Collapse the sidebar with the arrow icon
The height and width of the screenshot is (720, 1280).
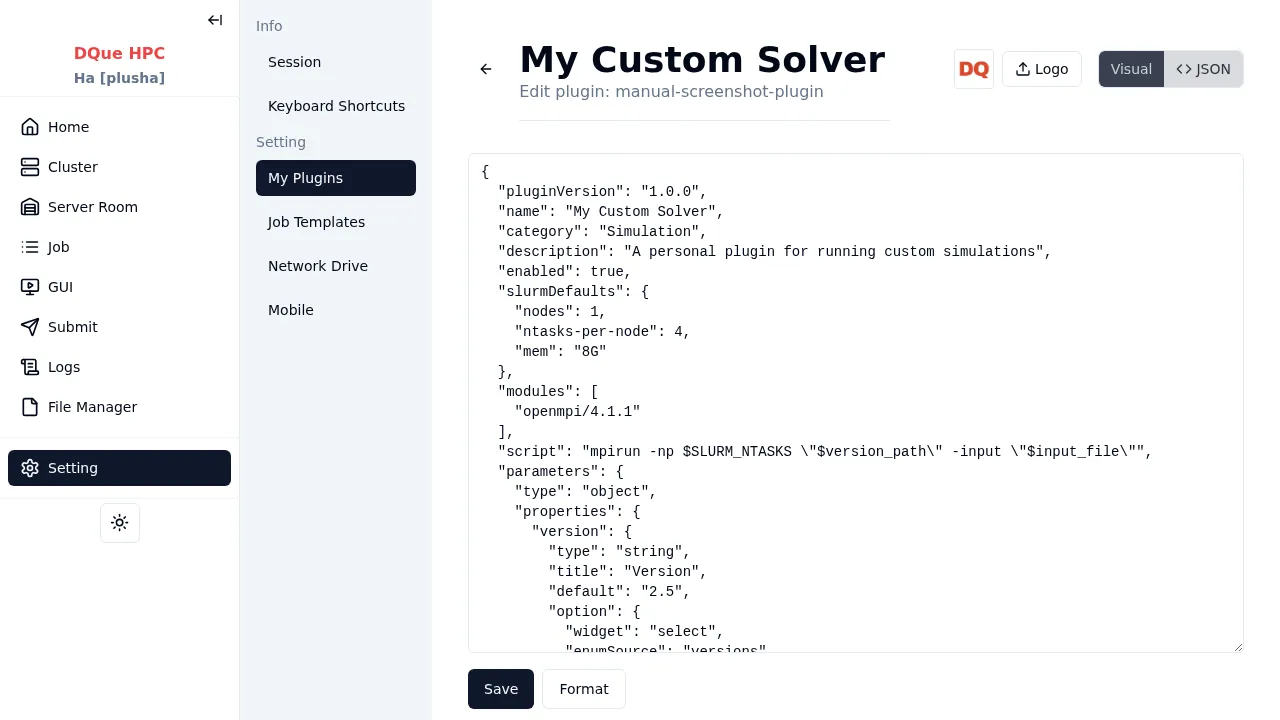(215, 20)
